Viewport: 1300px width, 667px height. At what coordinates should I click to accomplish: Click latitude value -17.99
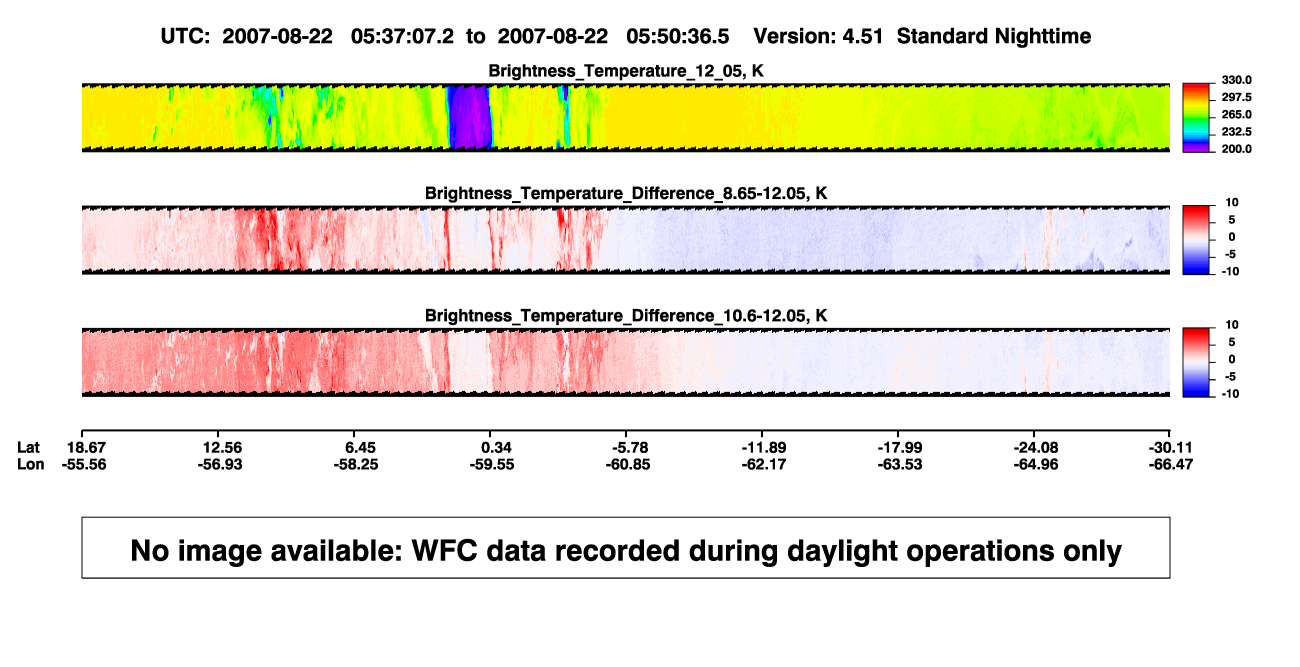point(898,446)
